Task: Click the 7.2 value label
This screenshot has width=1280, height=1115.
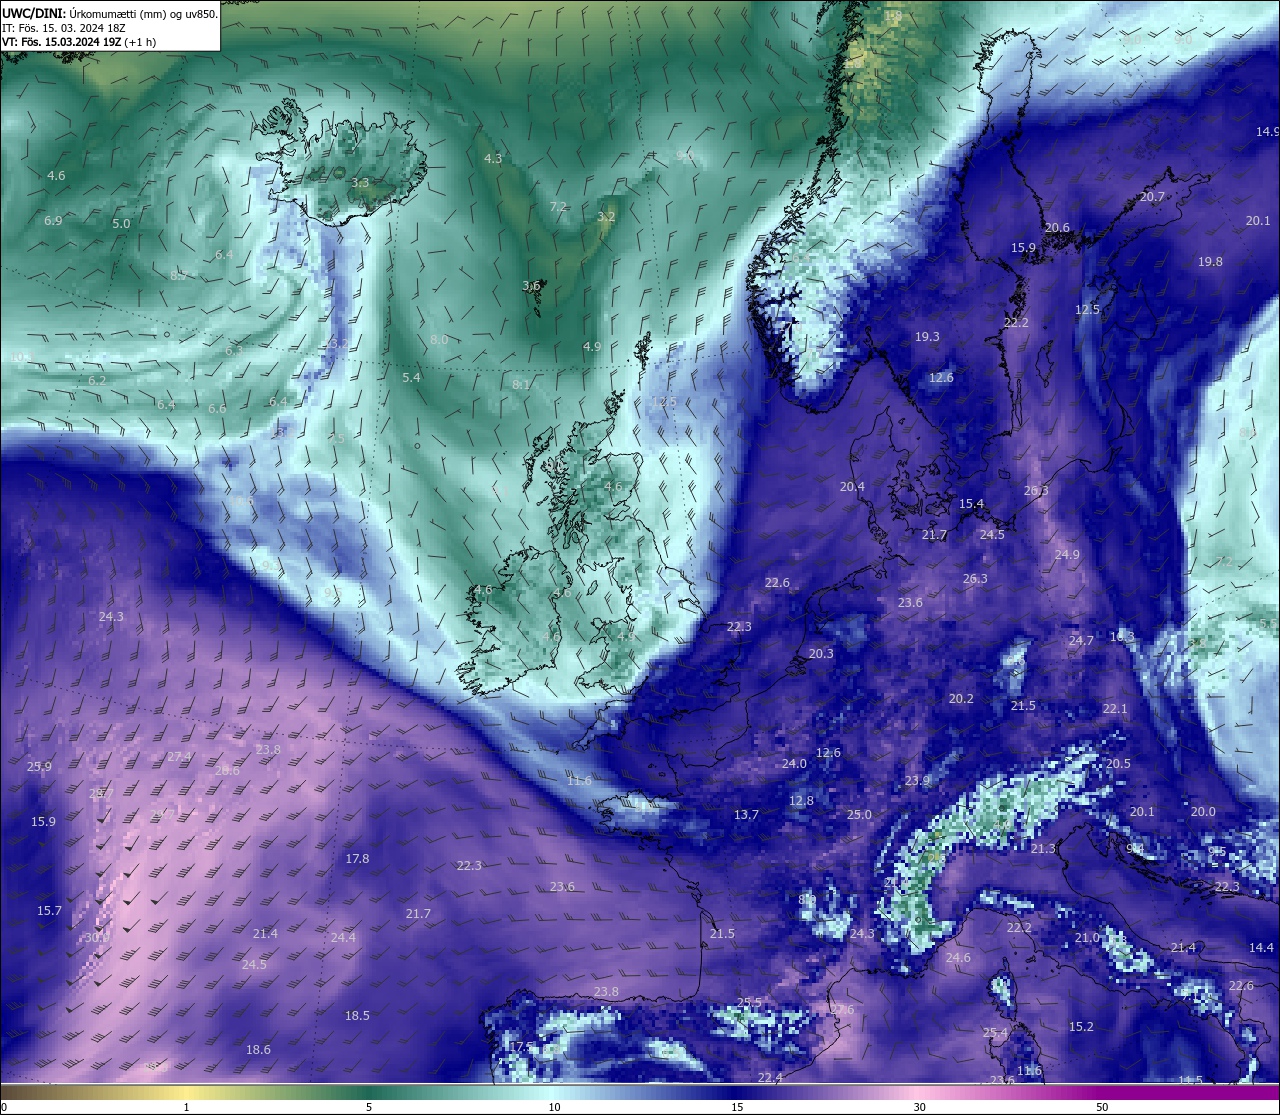Action: click(x=558, y=206)
